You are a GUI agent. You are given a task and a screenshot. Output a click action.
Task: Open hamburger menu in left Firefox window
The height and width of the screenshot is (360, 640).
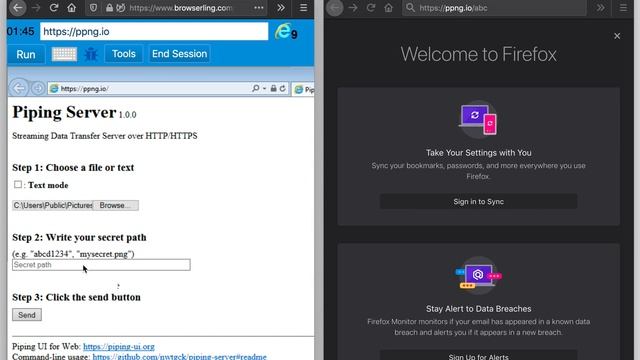(303, 8)
